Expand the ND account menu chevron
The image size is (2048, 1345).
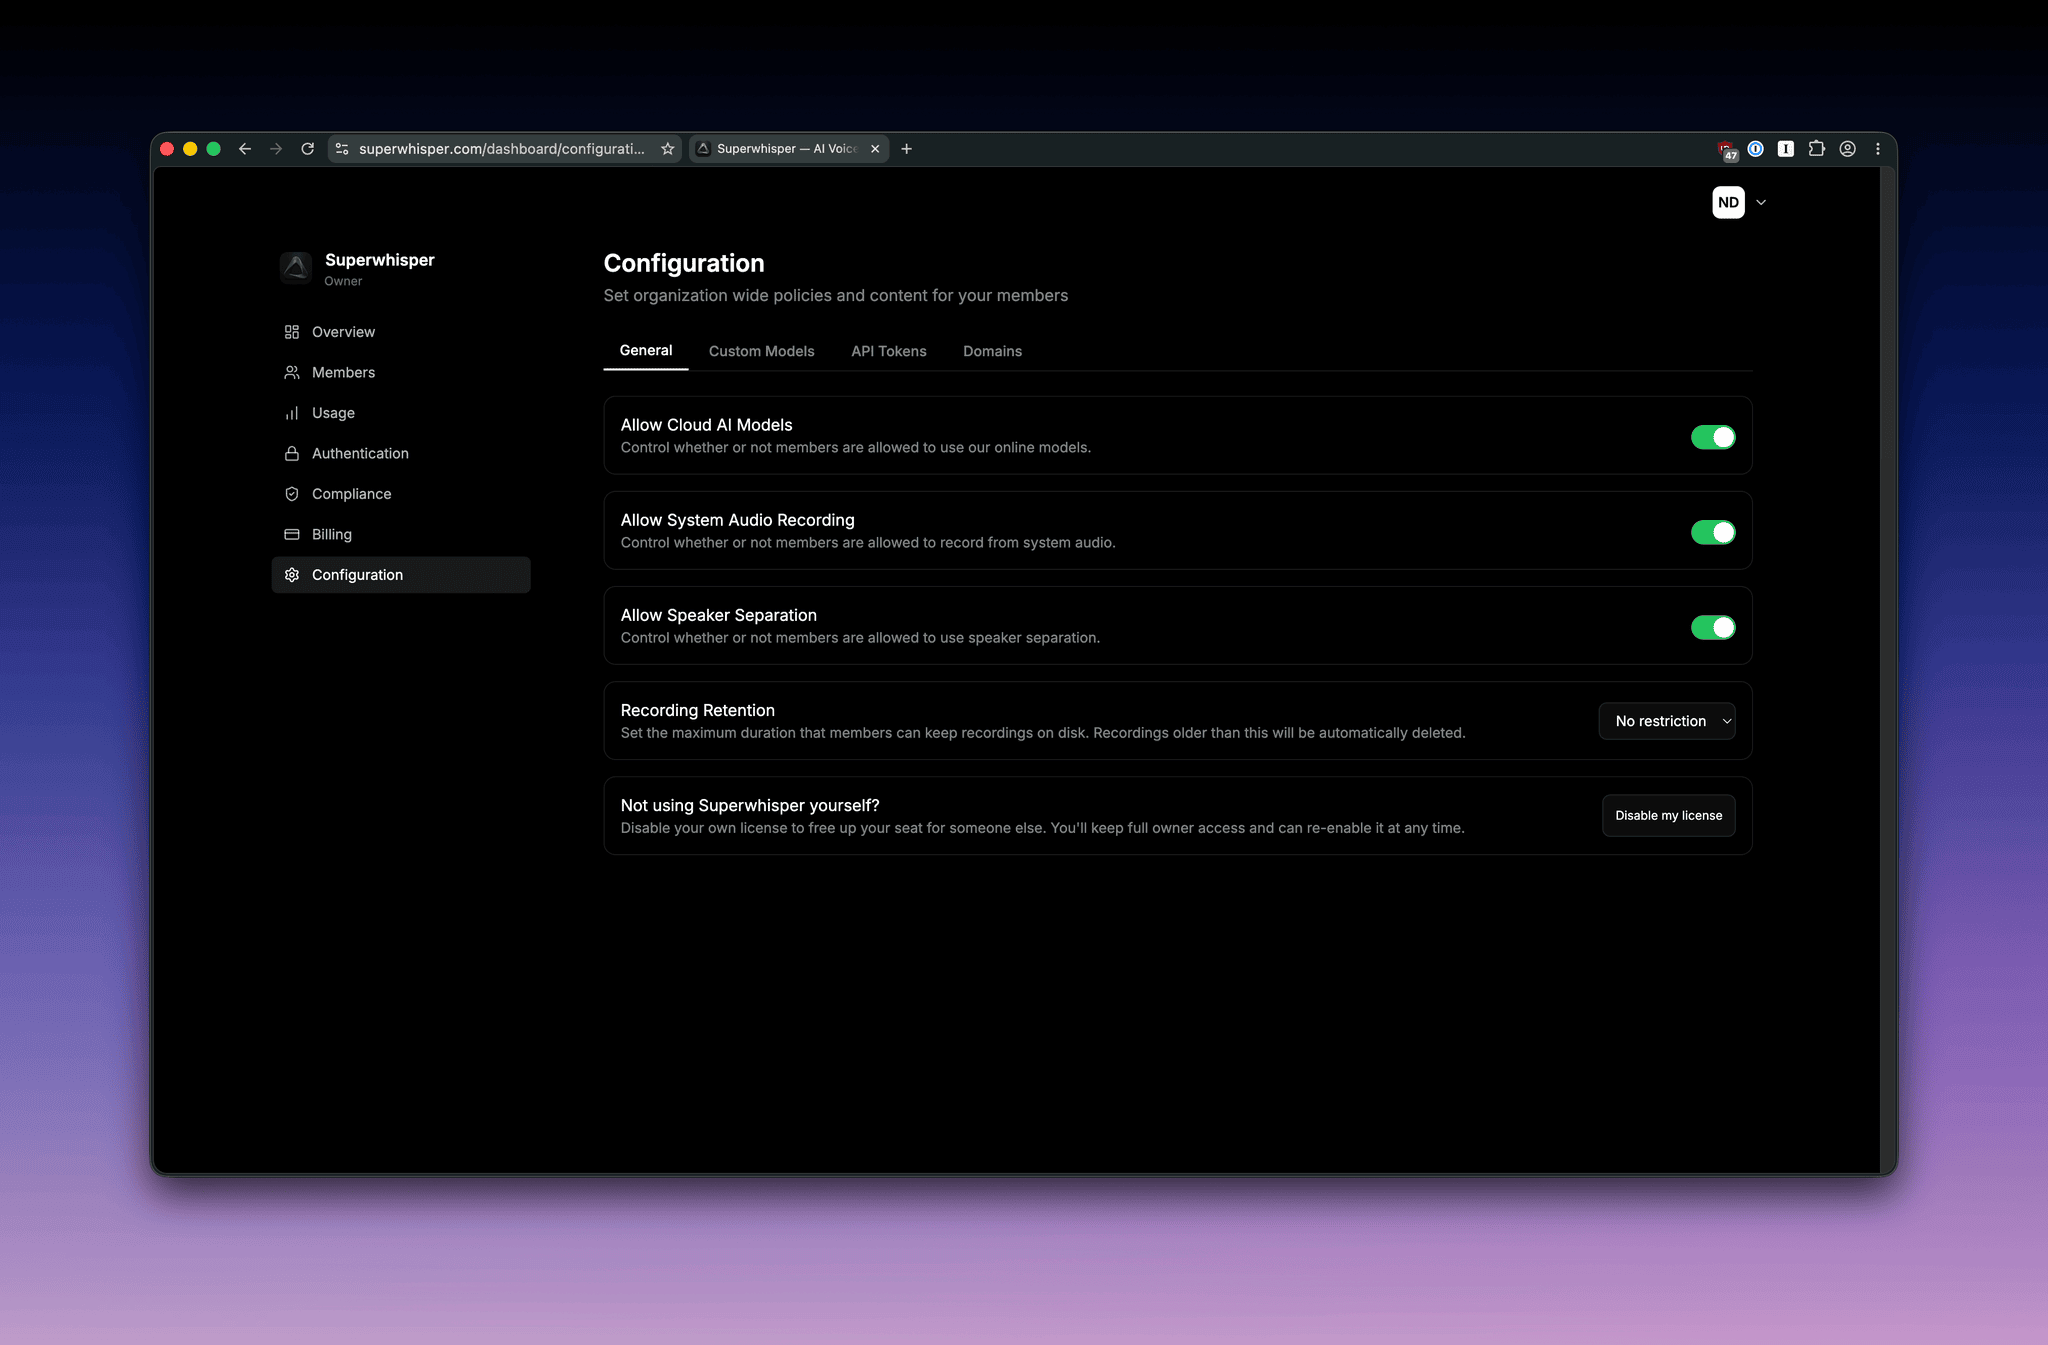tap(1761, 202)
